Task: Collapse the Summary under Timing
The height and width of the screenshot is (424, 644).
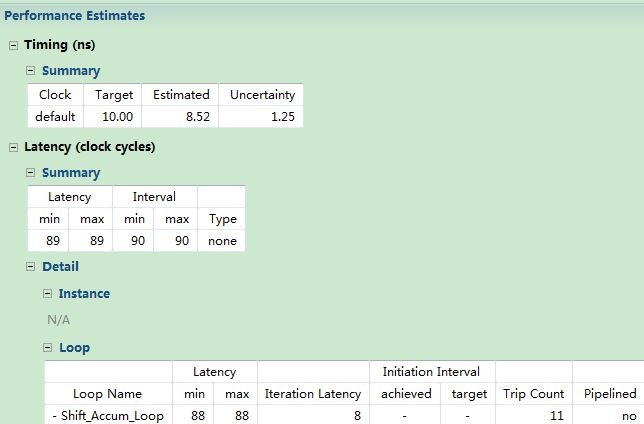Action: [31, 71]
